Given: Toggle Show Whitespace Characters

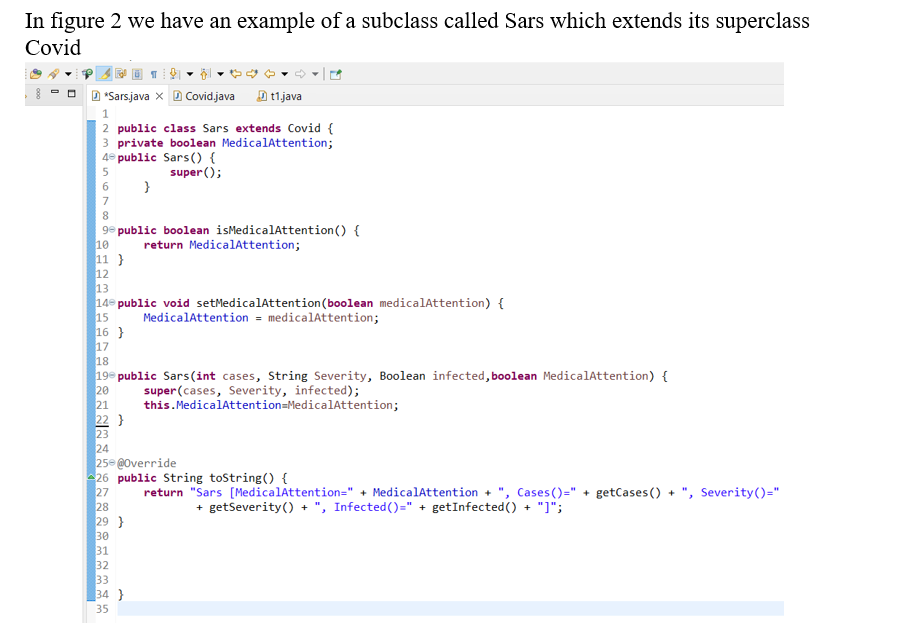Looking at the screenshot, I should coord(154,72).
